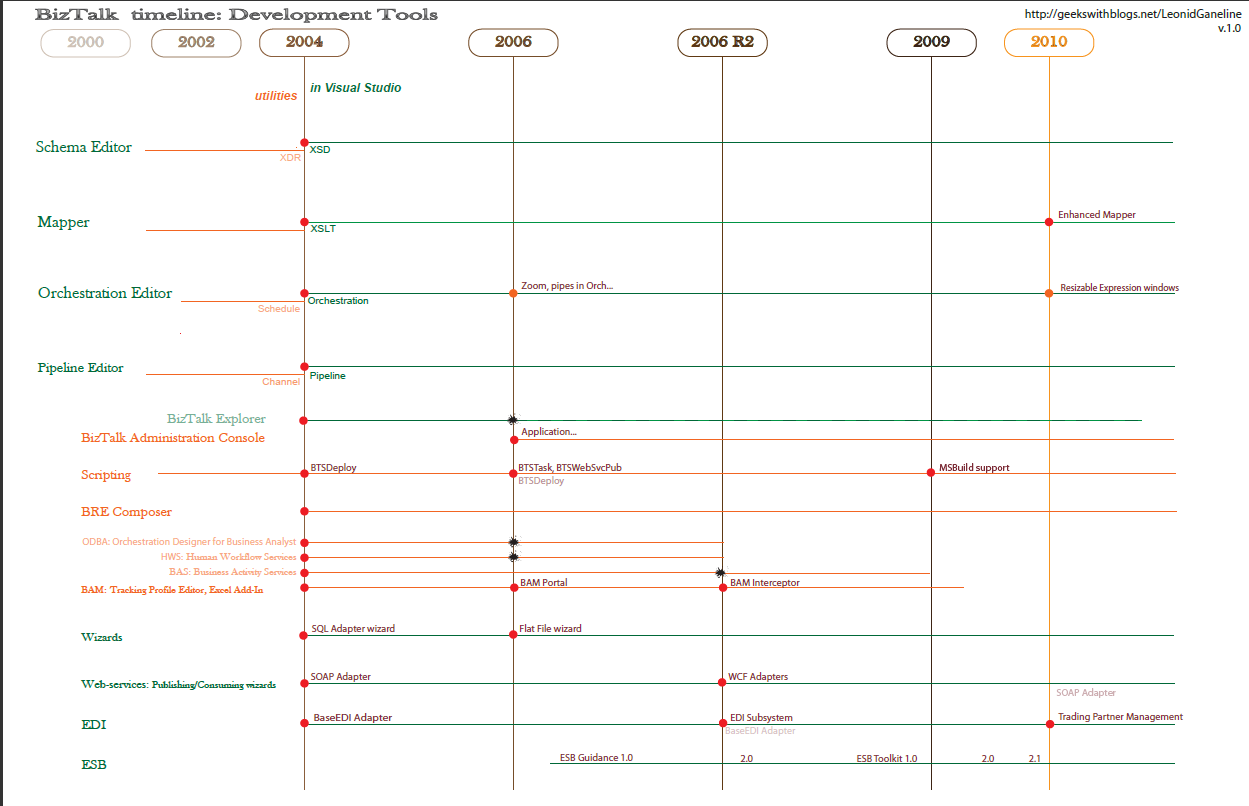
Task: Click the red marker beside BAM Portal
Action: tap(514, 587)
